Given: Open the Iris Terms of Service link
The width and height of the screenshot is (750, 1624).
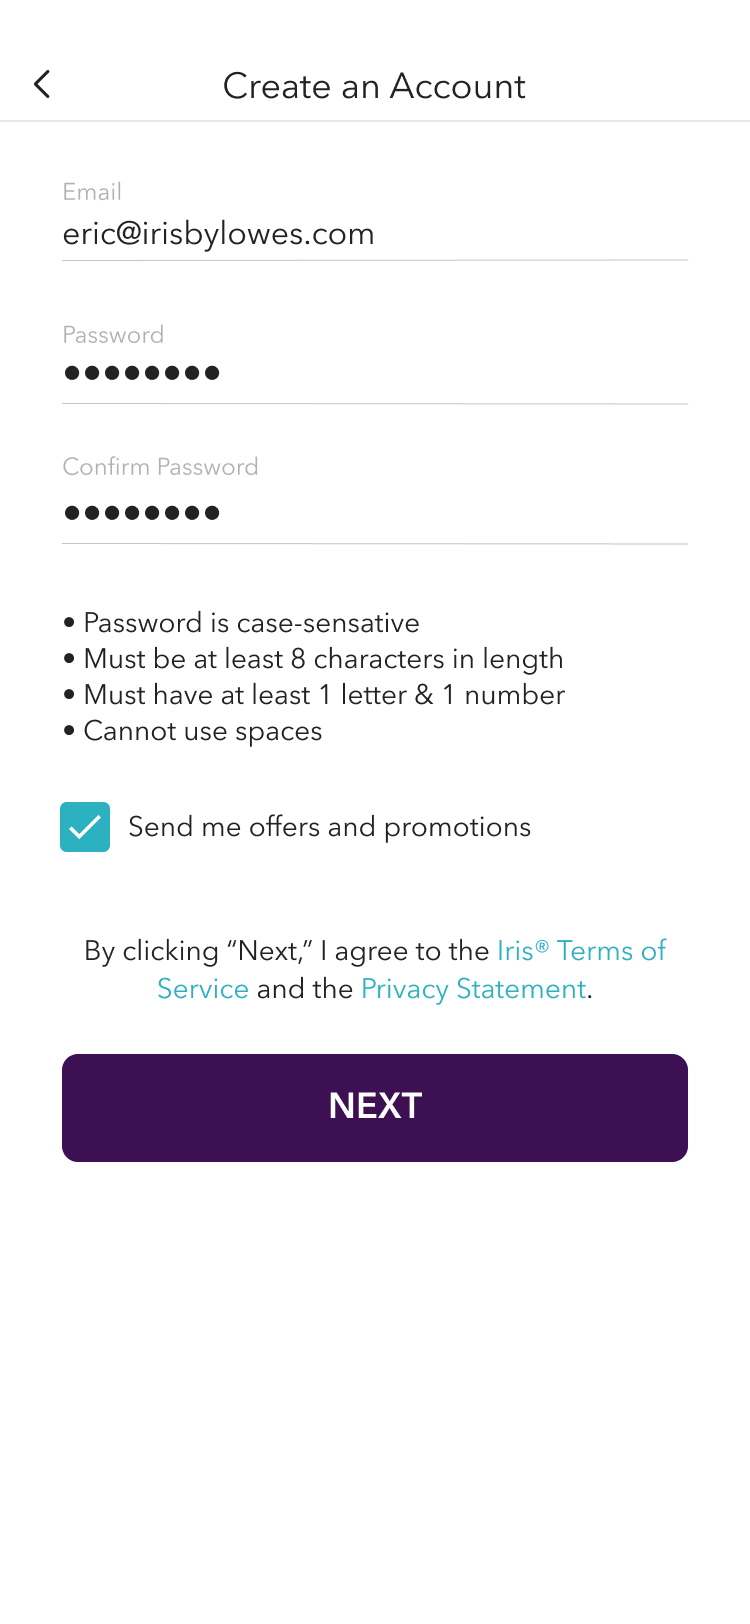Looking at the screenshot, I should [580, 951].
